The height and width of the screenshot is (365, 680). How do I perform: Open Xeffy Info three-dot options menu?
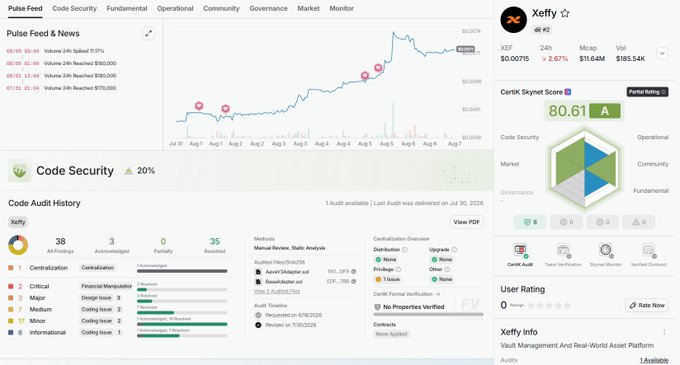(x=664, y=332)
